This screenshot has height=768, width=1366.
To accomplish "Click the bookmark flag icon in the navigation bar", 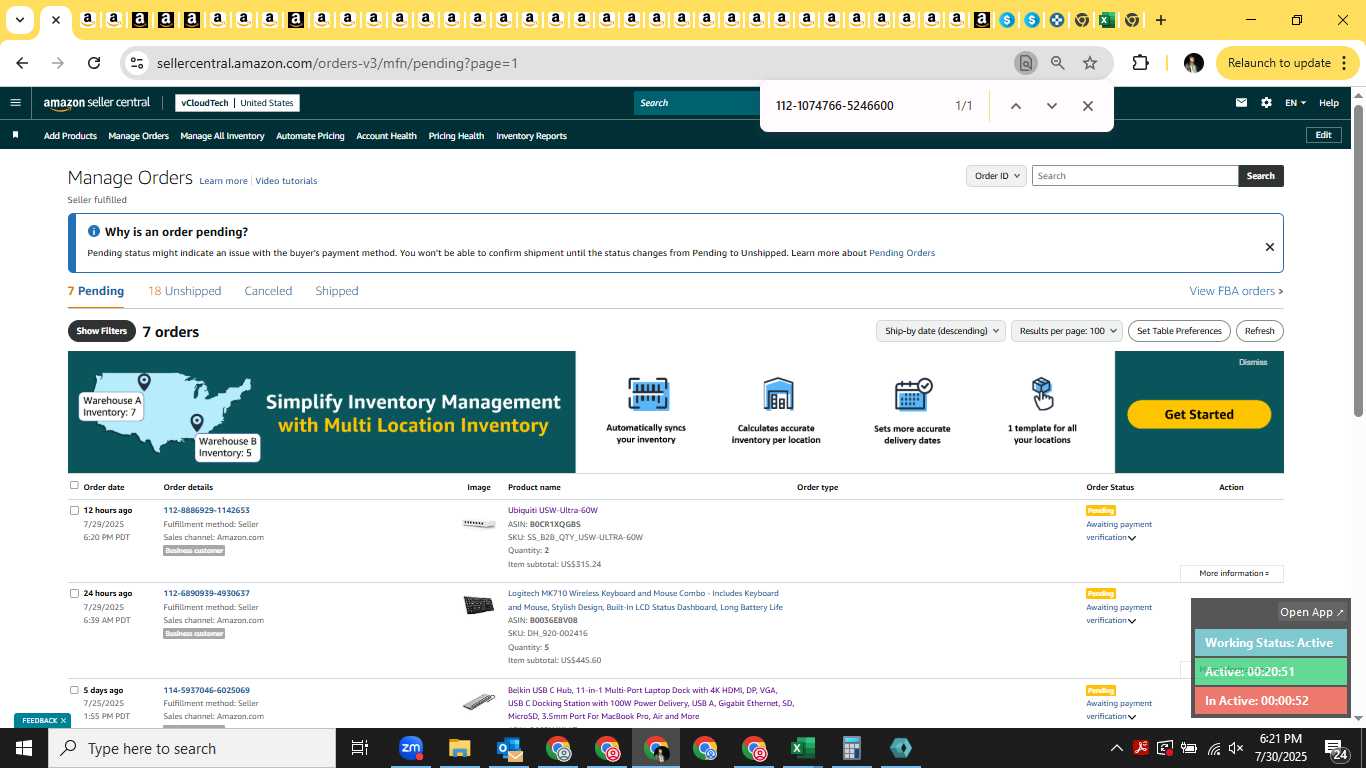I will point(15,135).
